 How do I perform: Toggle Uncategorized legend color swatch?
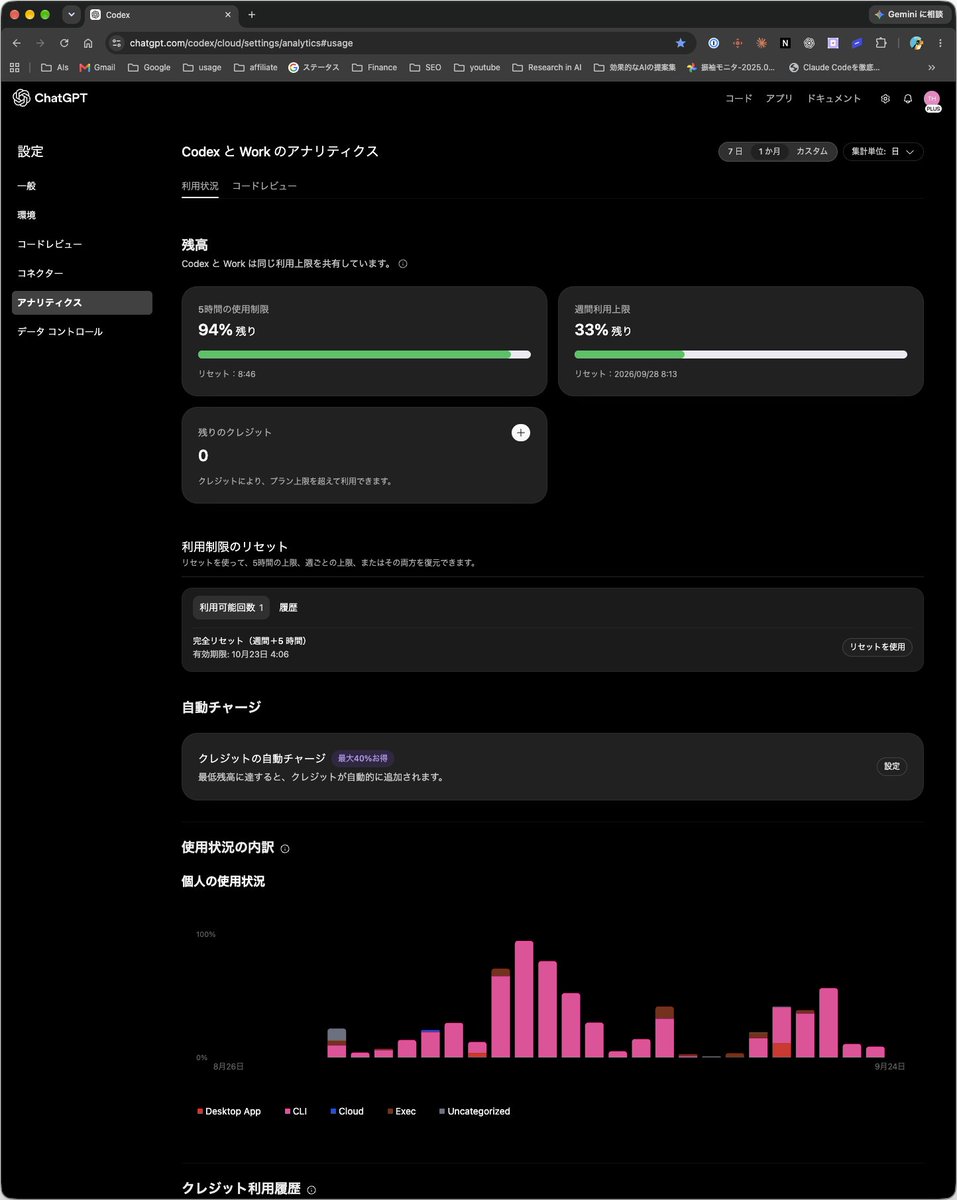point(442,1111)
